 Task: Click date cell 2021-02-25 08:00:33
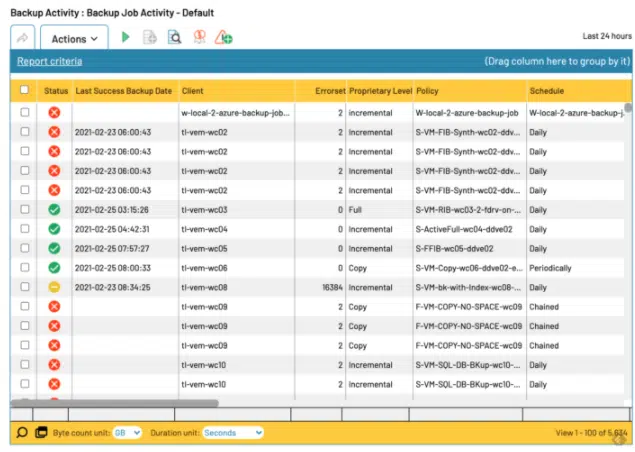point(113,268)
